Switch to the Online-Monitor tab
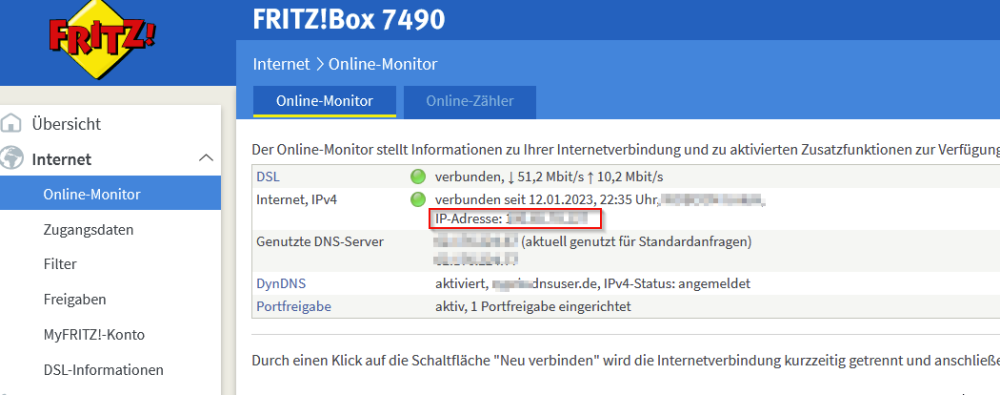This screenshot has width=1000, height=395. 325,101
